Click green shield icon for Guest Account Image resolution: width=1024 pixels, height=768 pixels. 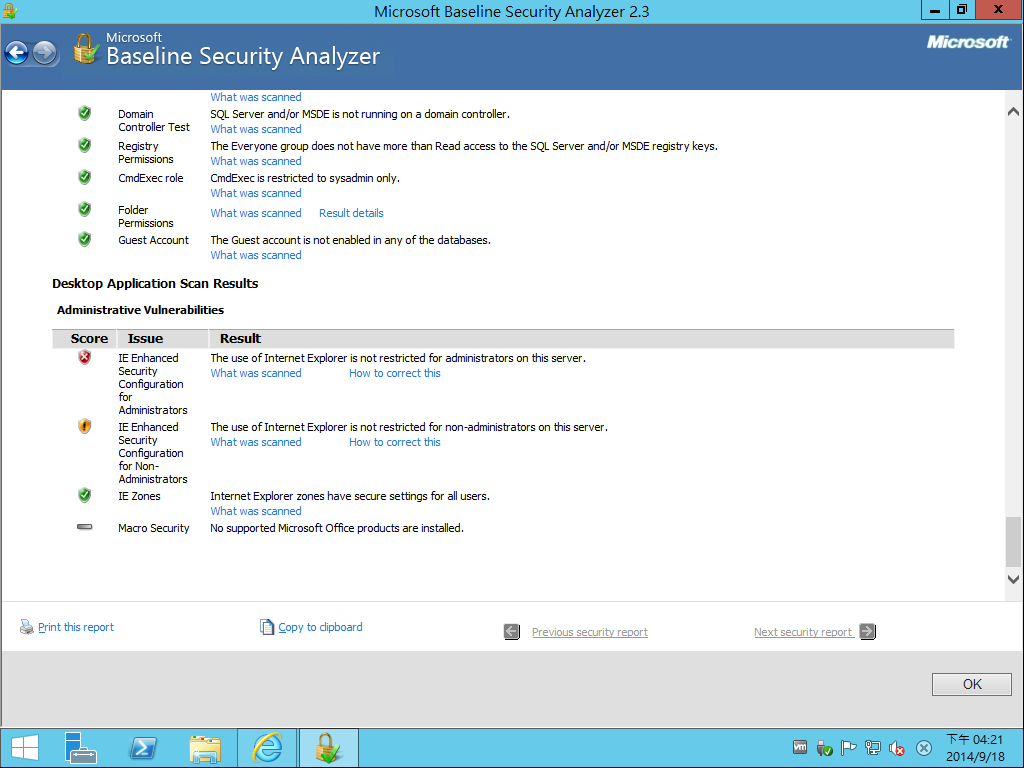coord(84,239)
